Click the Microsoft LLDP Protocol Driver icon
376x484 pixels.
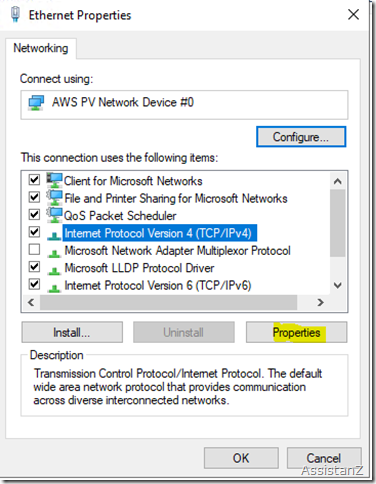coord(54,271)
